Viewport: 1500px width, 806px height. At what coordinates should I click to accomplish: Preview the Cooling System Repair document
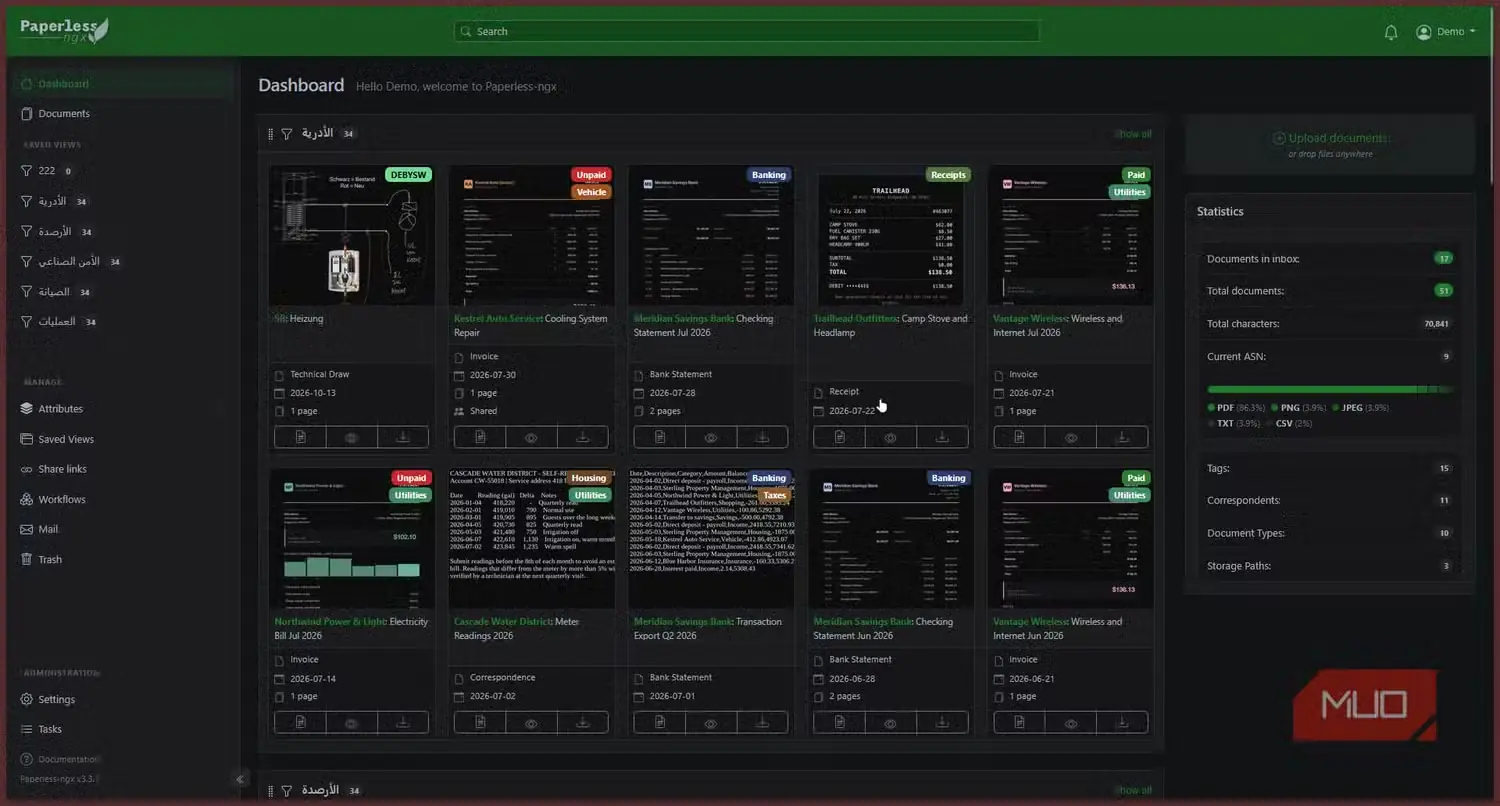(x=531, y=437)
